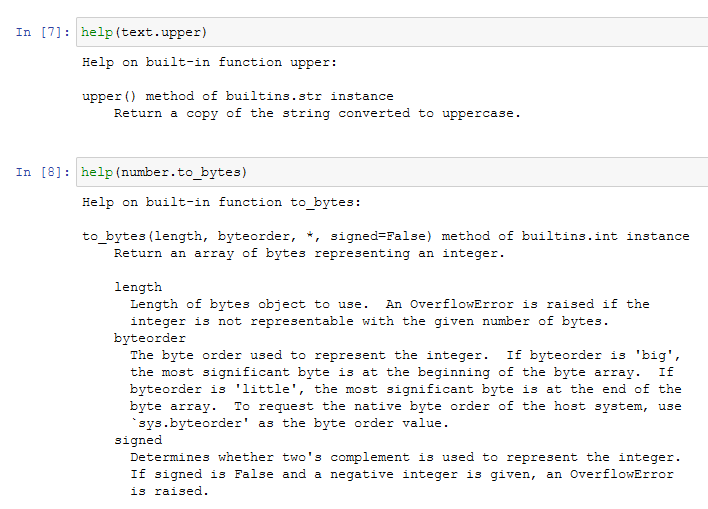
Task: Click the to_bytes method signature line
Action: tap(385, 236)
